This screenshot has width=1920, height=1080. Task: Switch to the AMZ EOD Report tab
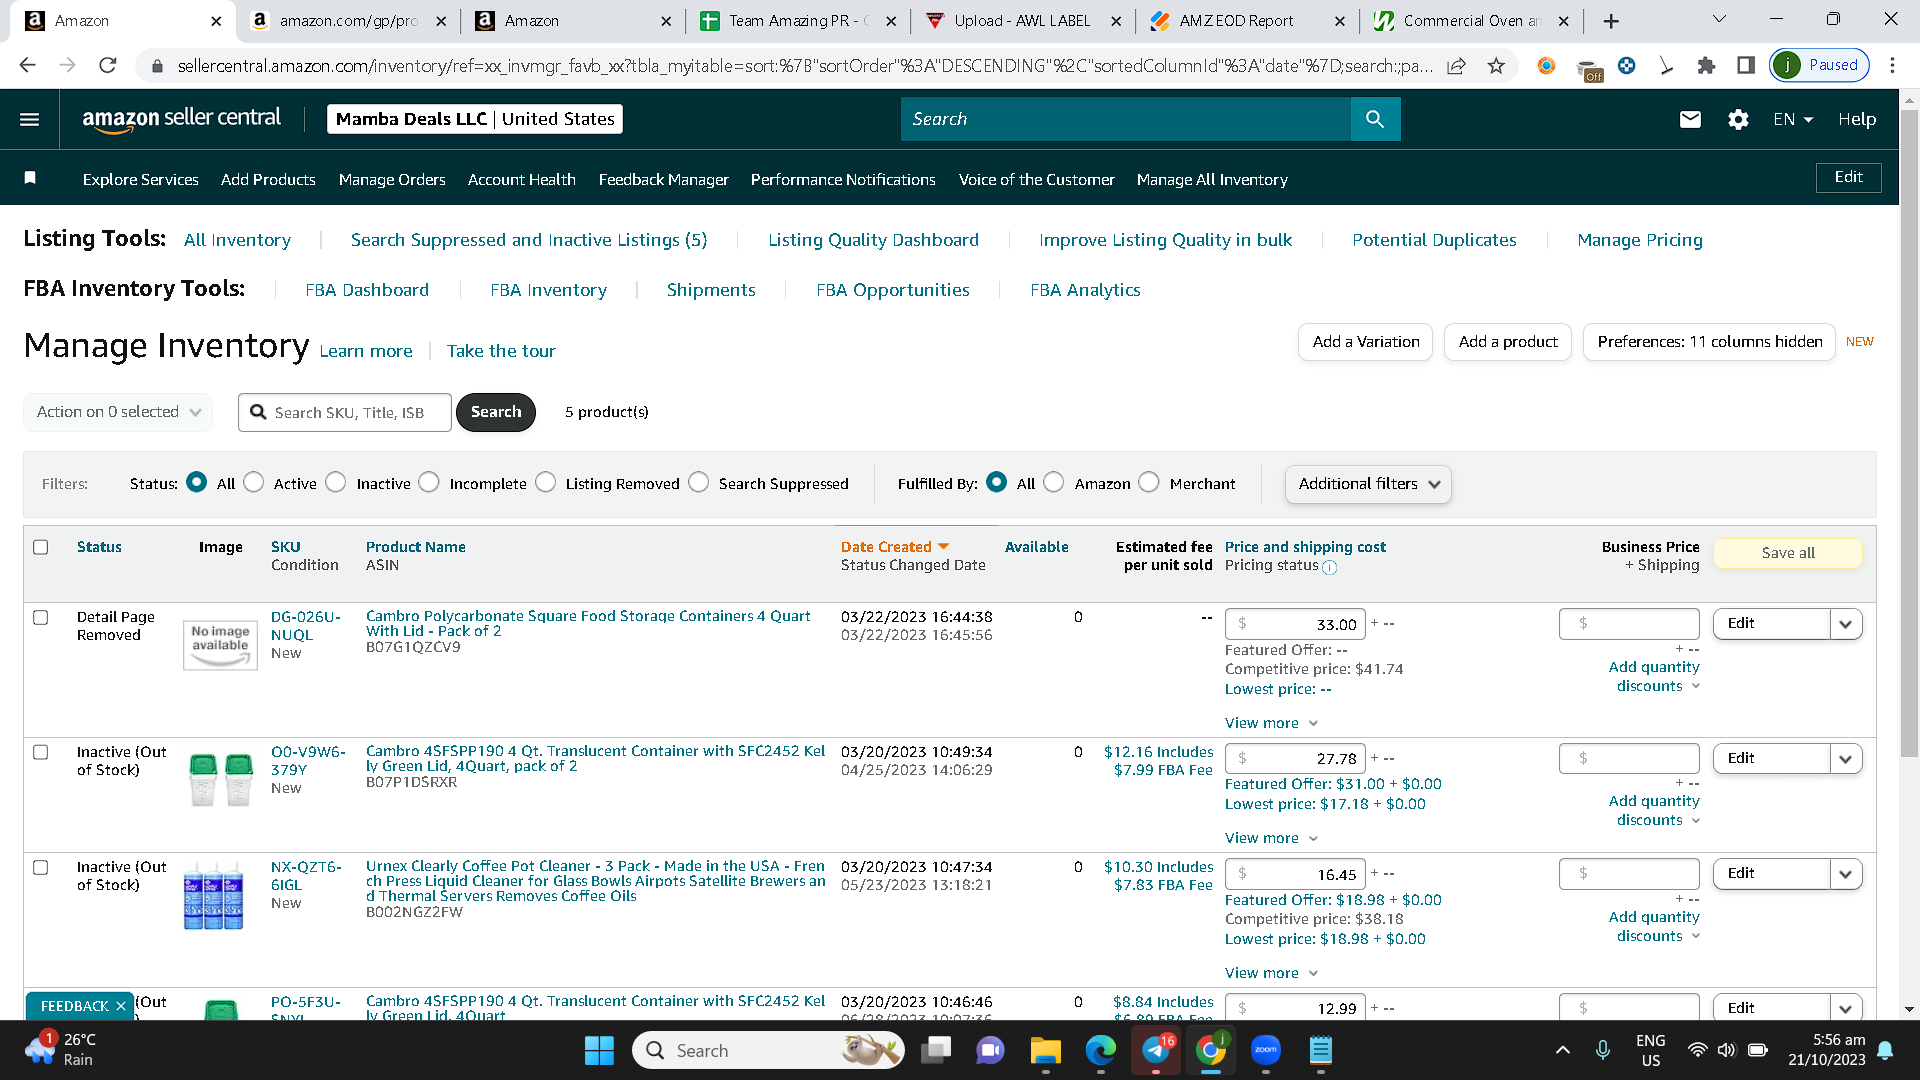coord(1236,21)
